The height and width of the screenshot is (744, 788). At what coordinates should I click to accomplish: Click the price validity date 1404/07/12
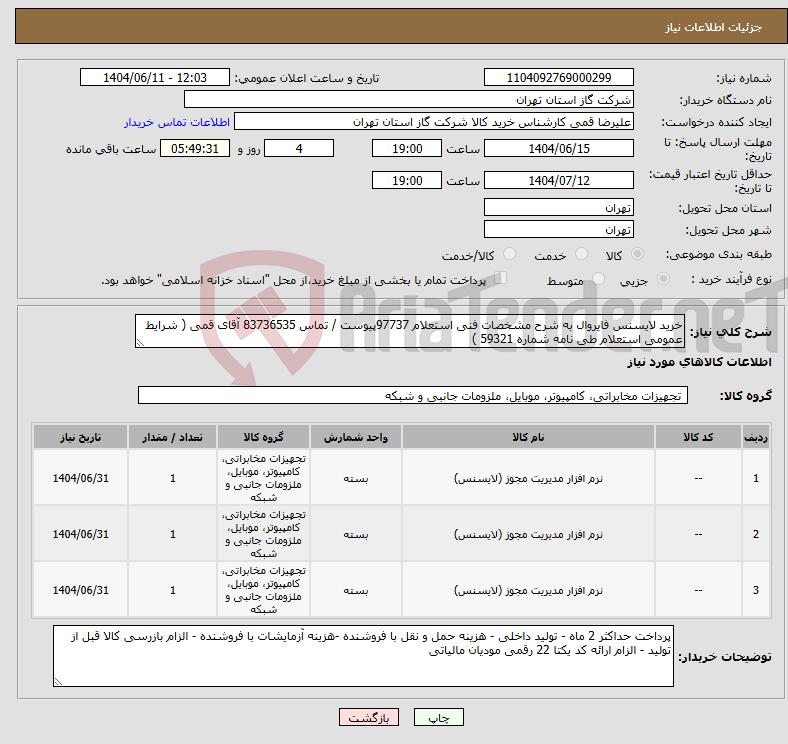[558, 180]
